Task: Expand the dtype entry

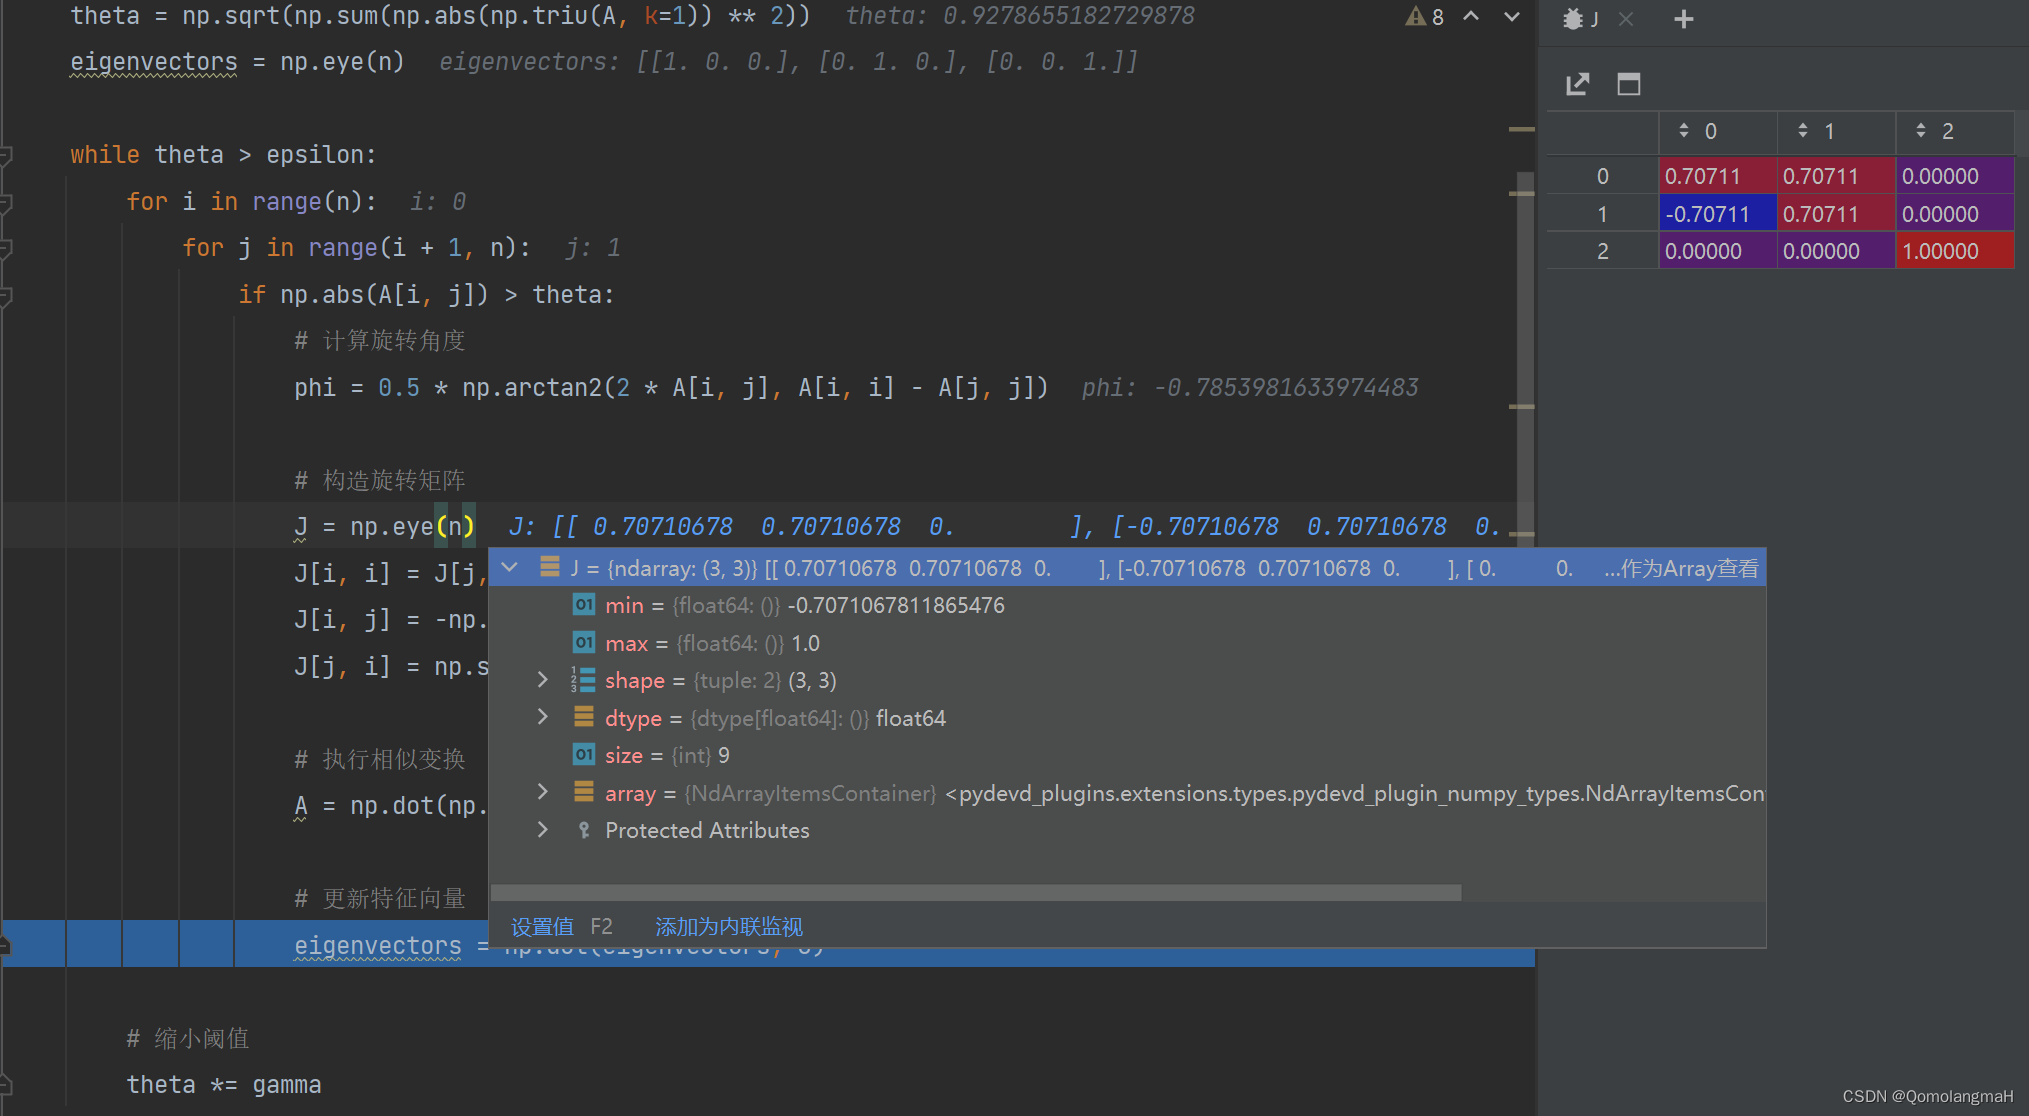Action: pyautogui.click(x=543, y=717)
